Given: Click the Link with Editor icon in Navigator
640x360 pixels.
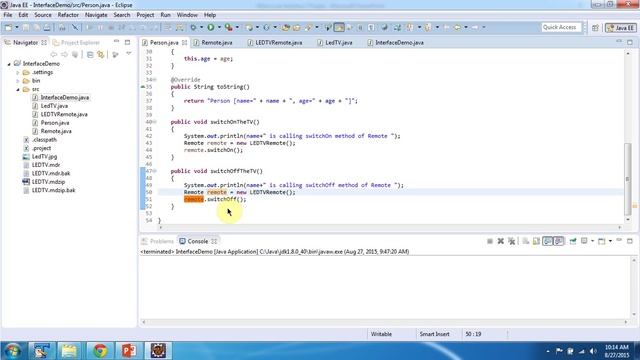Looking at the screenshot, I should tap(100, 54).
